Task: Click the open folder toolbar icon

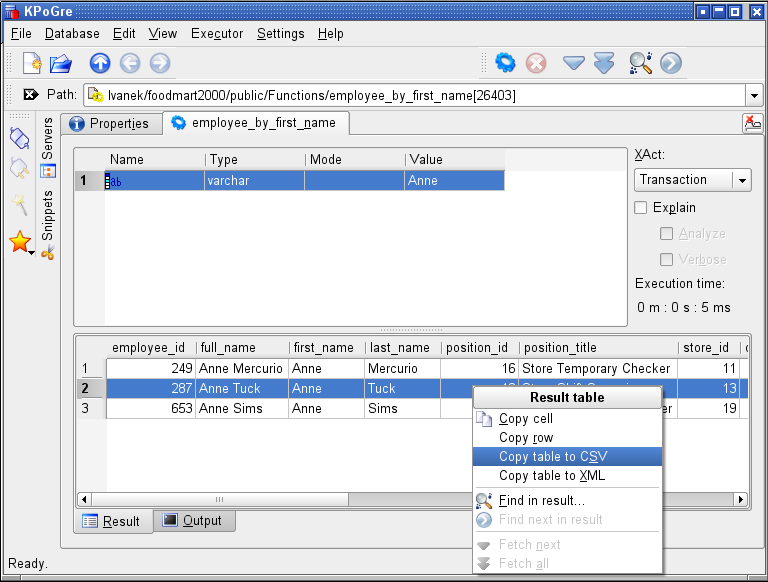Action: point(61,63)
